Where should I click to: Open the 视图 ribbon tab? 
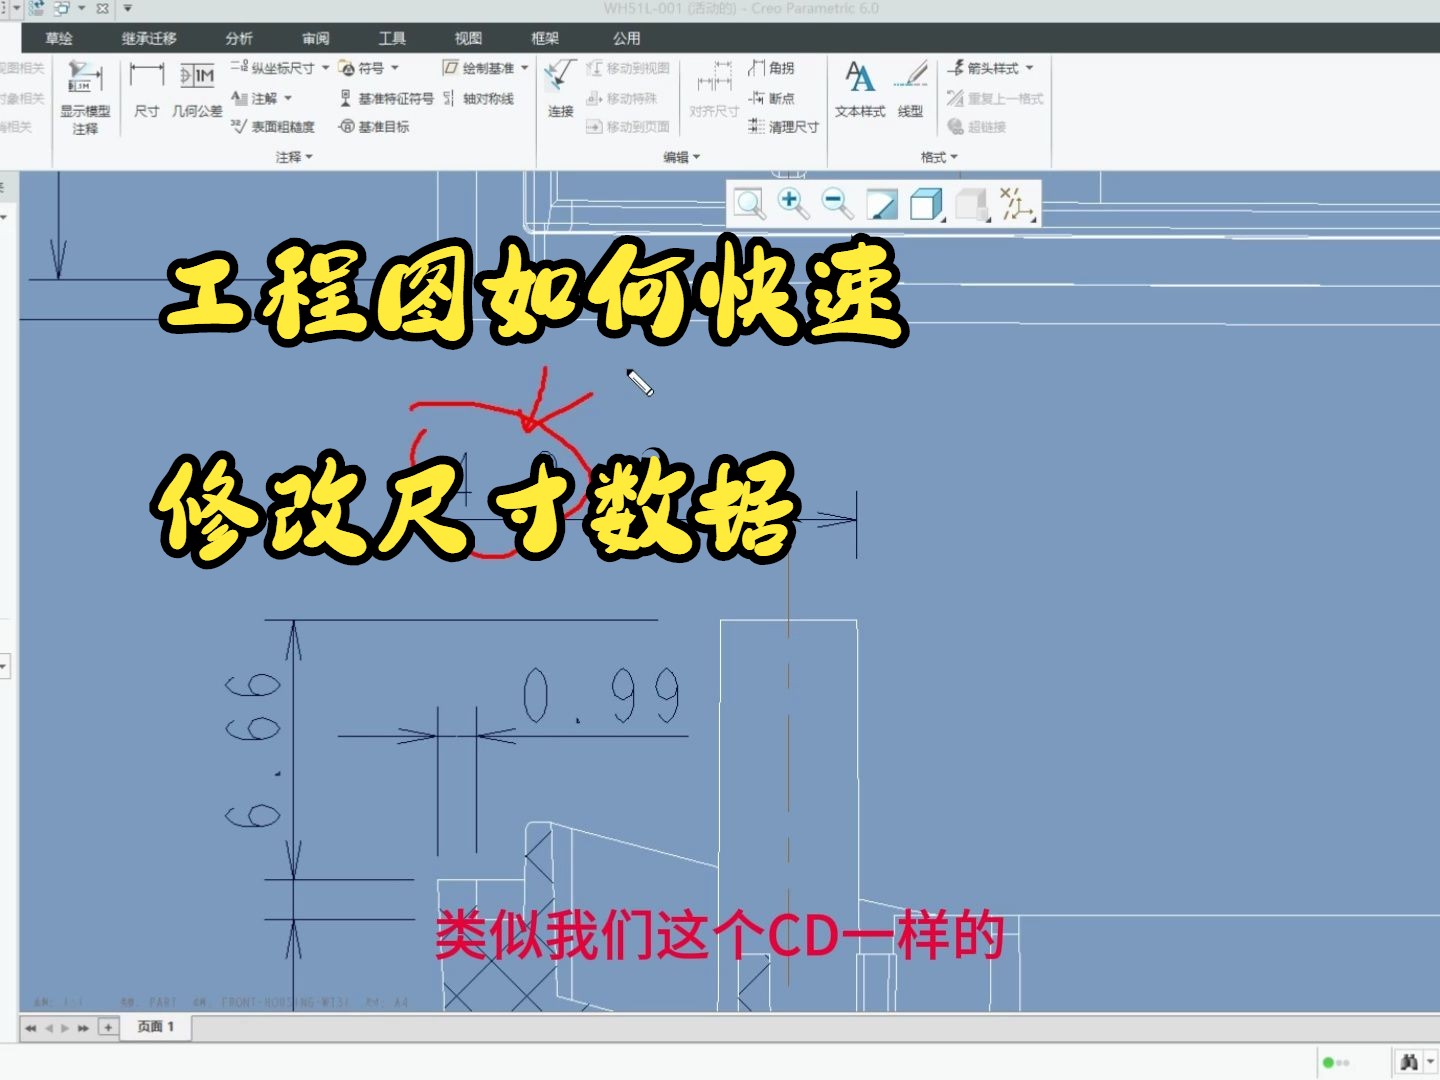point(466,38)
